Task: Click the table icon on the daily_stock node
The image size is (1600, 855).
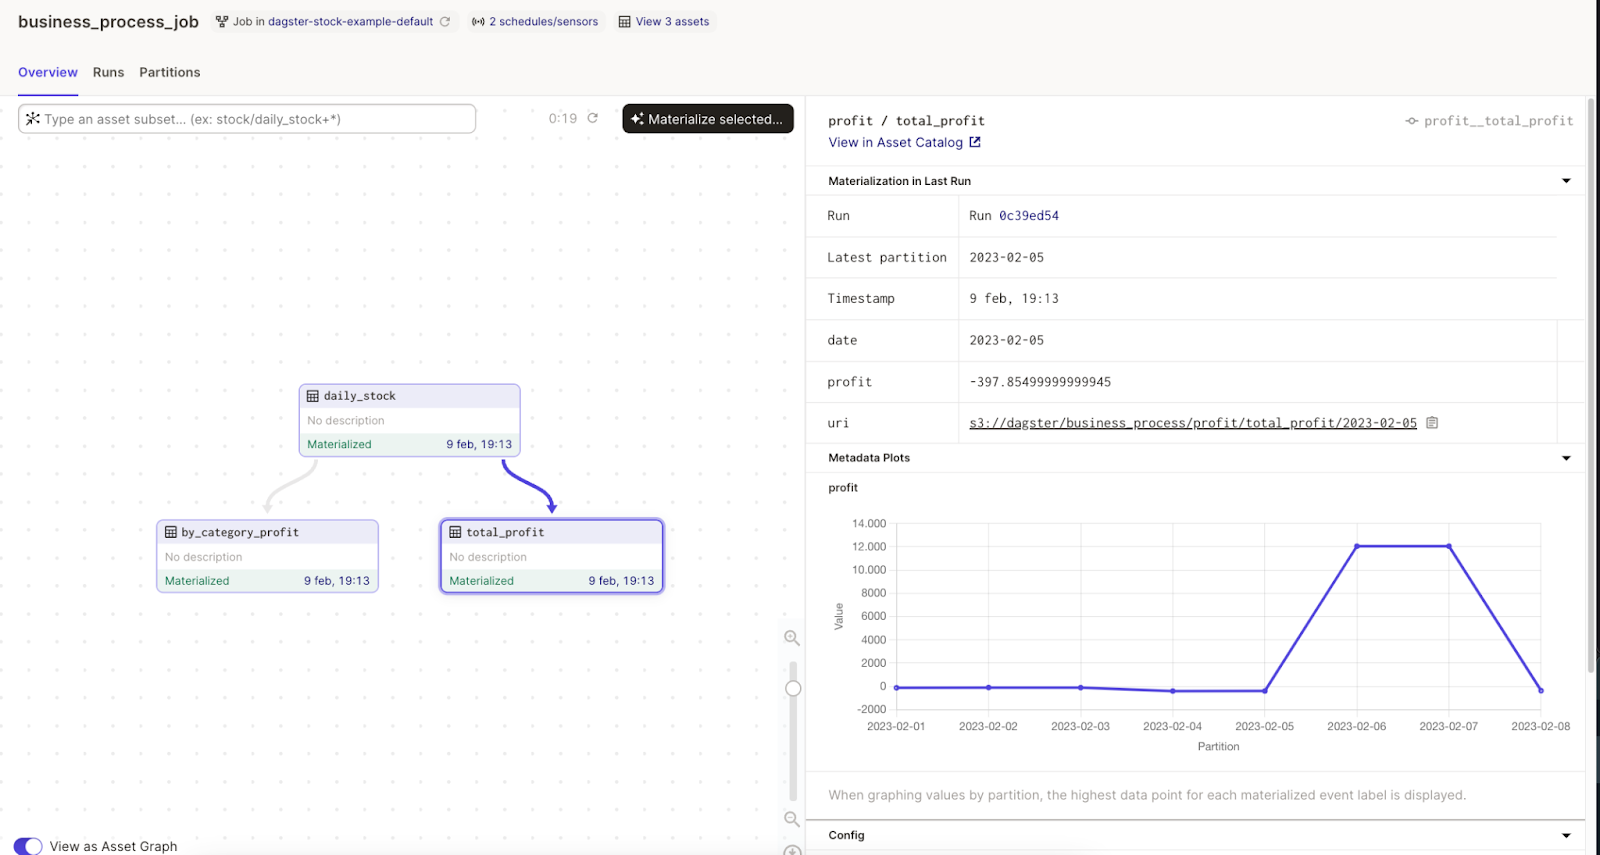Action: click(x=313, y=396)
